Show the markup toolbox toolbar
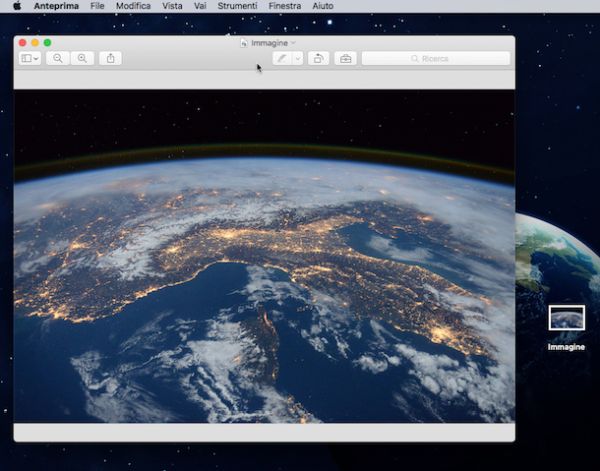The height and width of the screenshot is (471, 600). (x=346, y=59)
